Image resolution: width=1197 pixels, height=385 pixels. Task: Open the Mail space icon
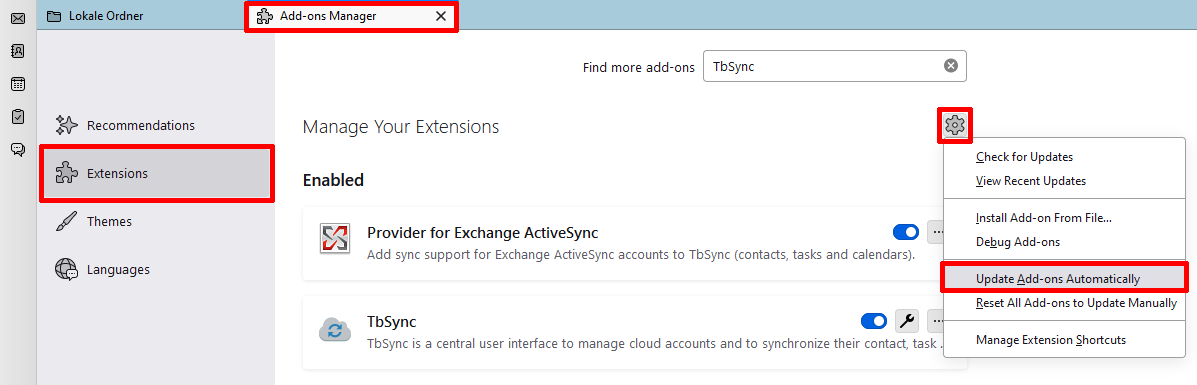tap(18, 17)
